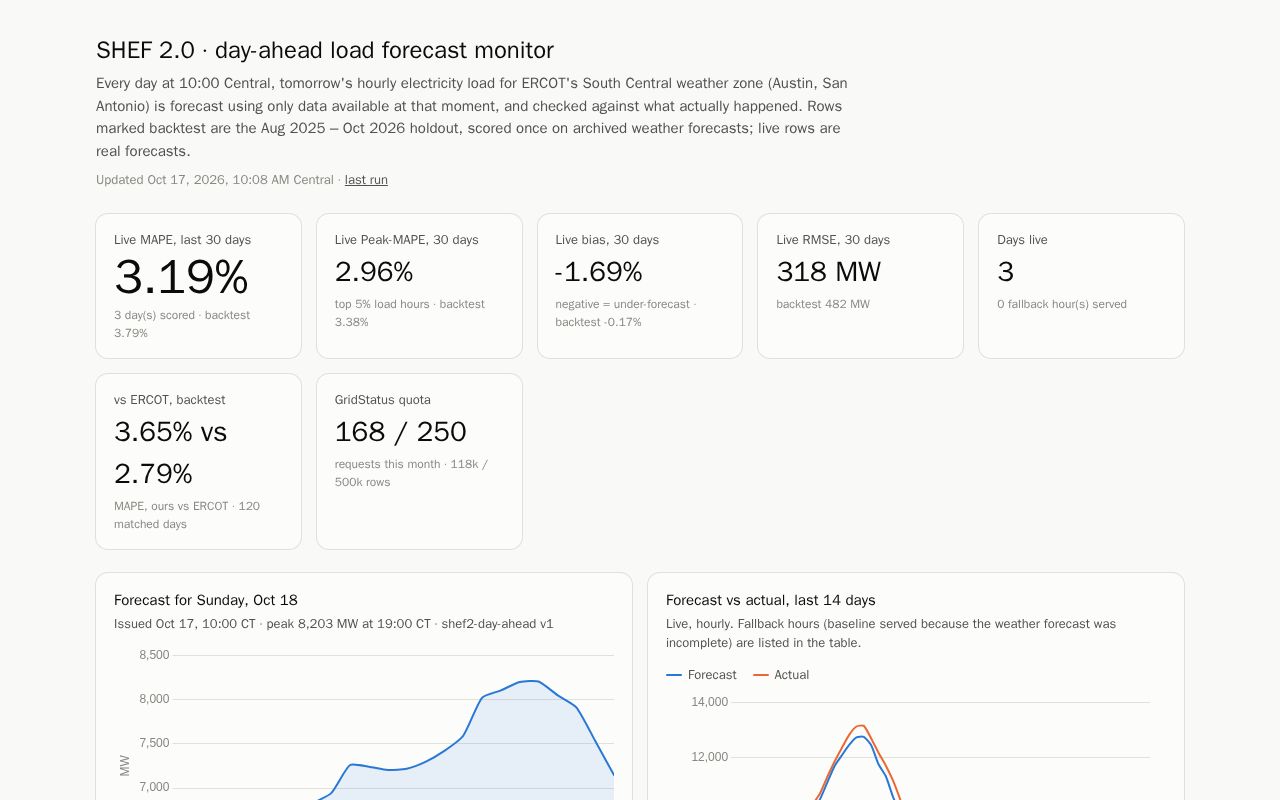The height and width of the screenshot is (800, 1280).
Task: Click the "Days live" label
Action: (1022, 240)
